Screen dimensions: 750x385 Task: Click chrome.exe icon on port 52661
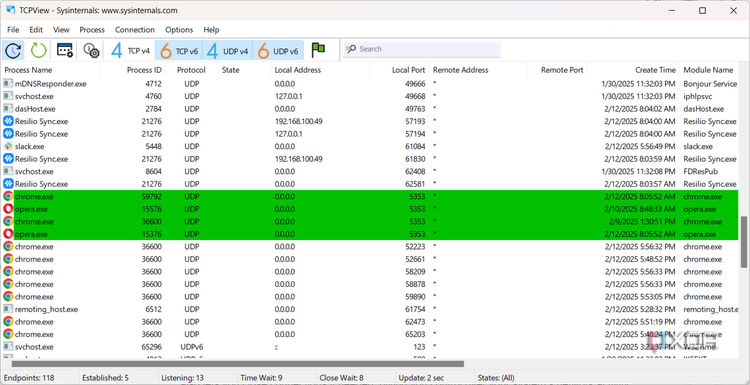coord(8,259)
